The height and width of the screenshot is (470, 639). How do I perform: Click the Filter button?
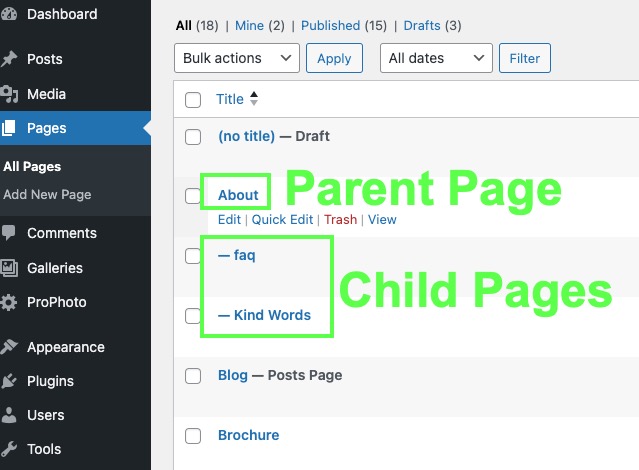(524, 58)
